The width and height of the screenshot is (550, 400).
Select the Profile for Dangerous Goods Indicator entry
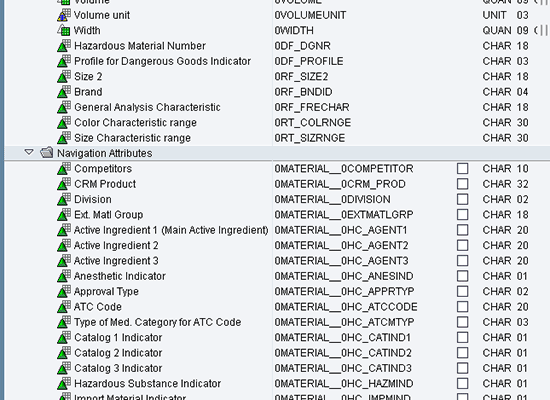162,61
